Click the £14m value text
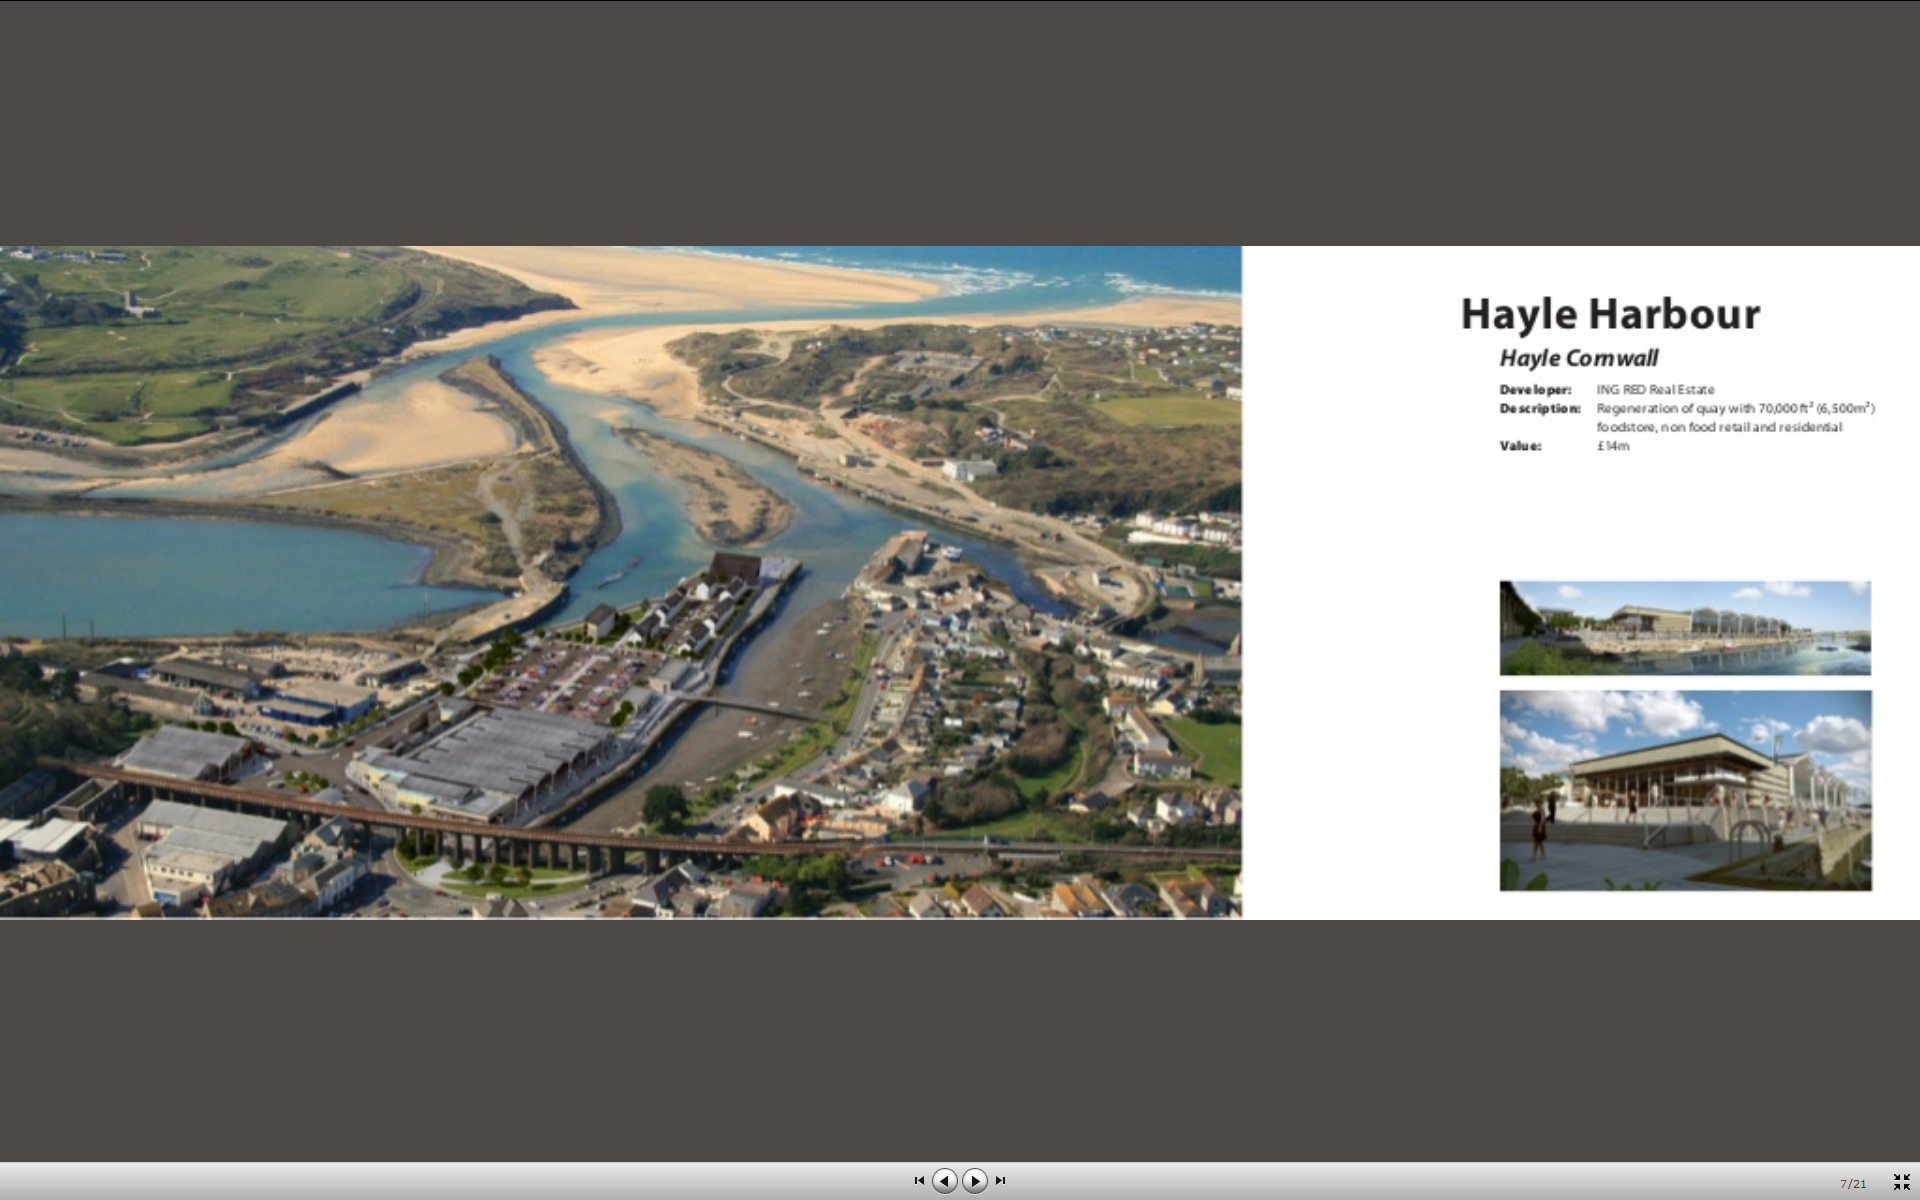 (x=1612, y=446)
